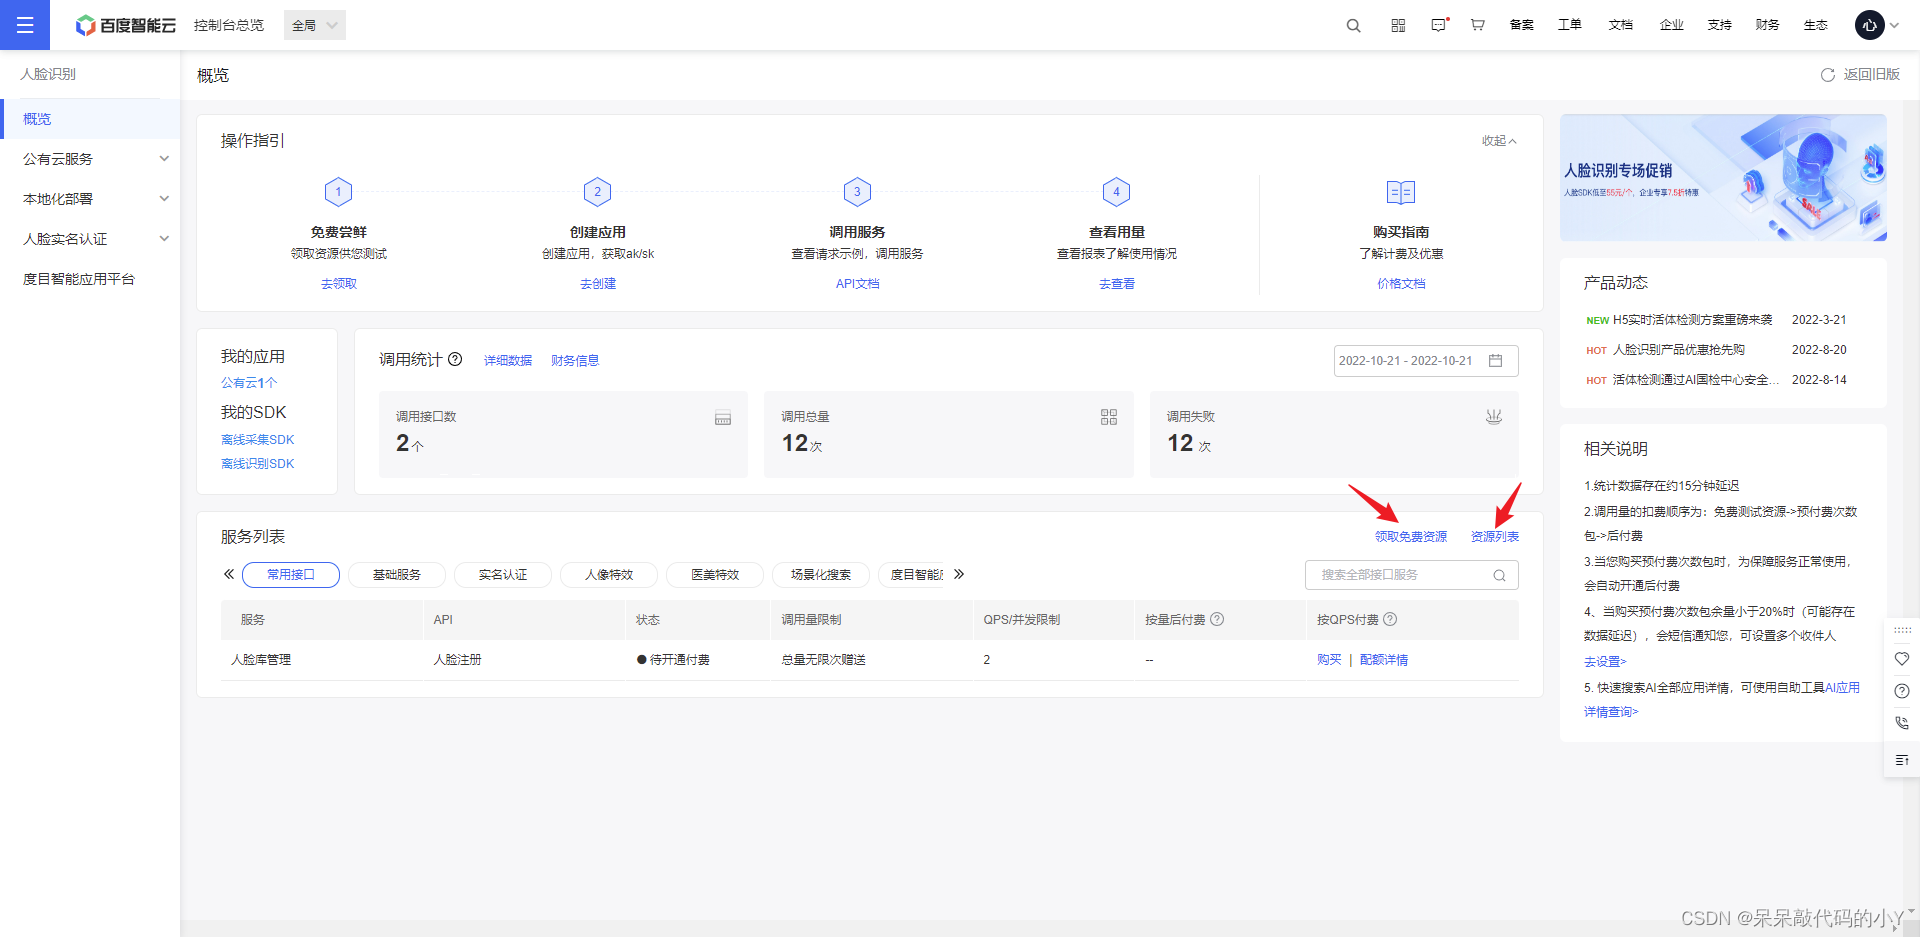Click help icon beside 按QPS付费 header
Image resolution: width=1920 pixels, height=937 pixels.
coord(1390,619)
